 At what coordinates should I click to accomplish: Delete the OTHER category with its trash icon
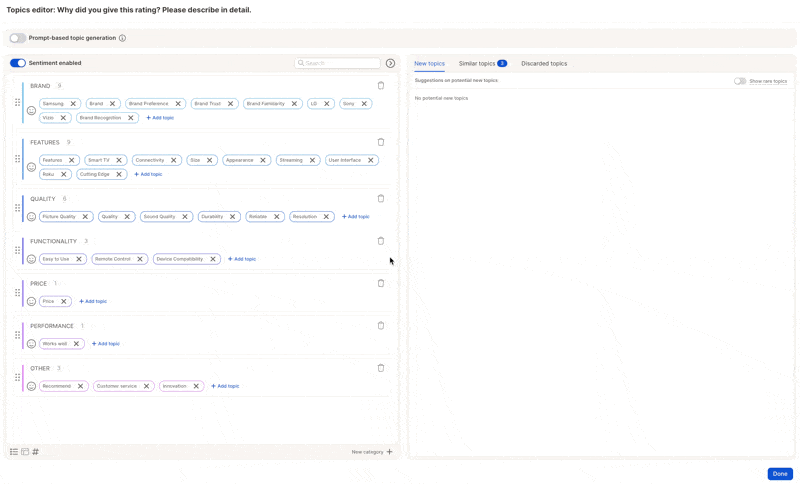click(x=381, y=368)
